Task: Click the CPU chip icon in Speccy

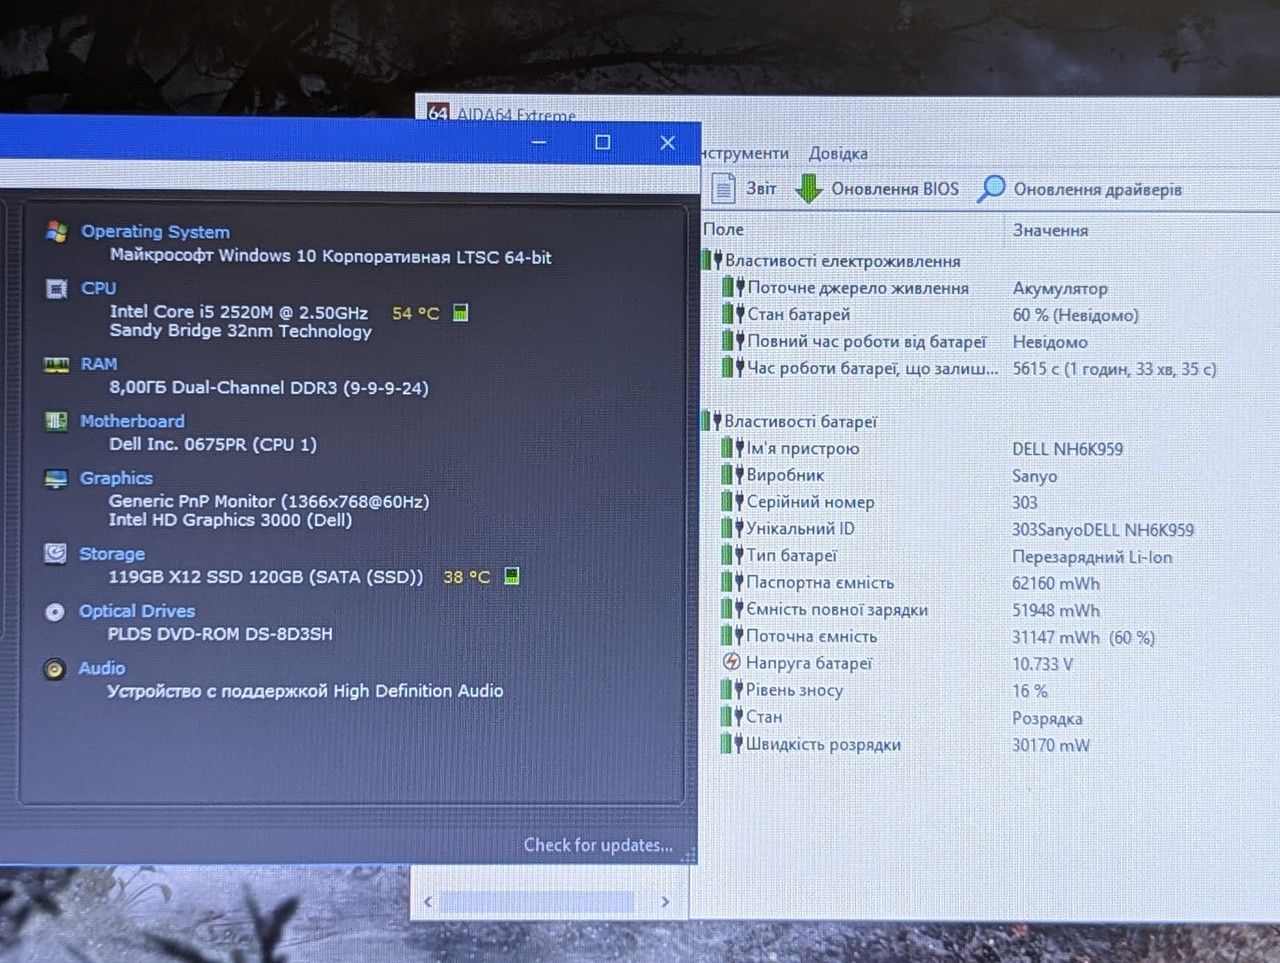Action: tap(57, 289)
